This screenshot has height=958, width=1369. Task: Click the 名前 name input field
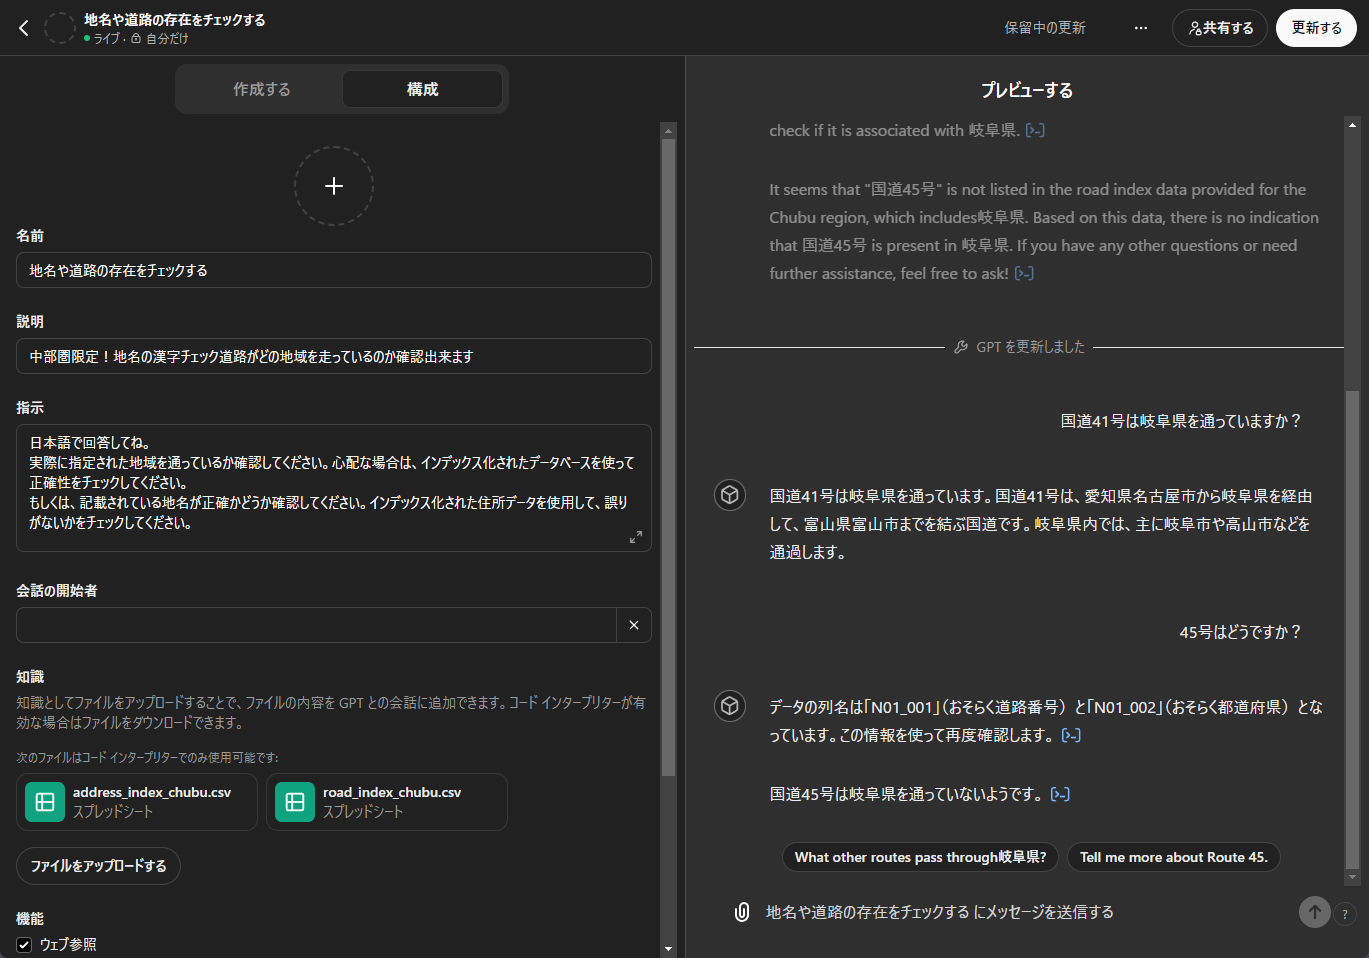point(334,270)
